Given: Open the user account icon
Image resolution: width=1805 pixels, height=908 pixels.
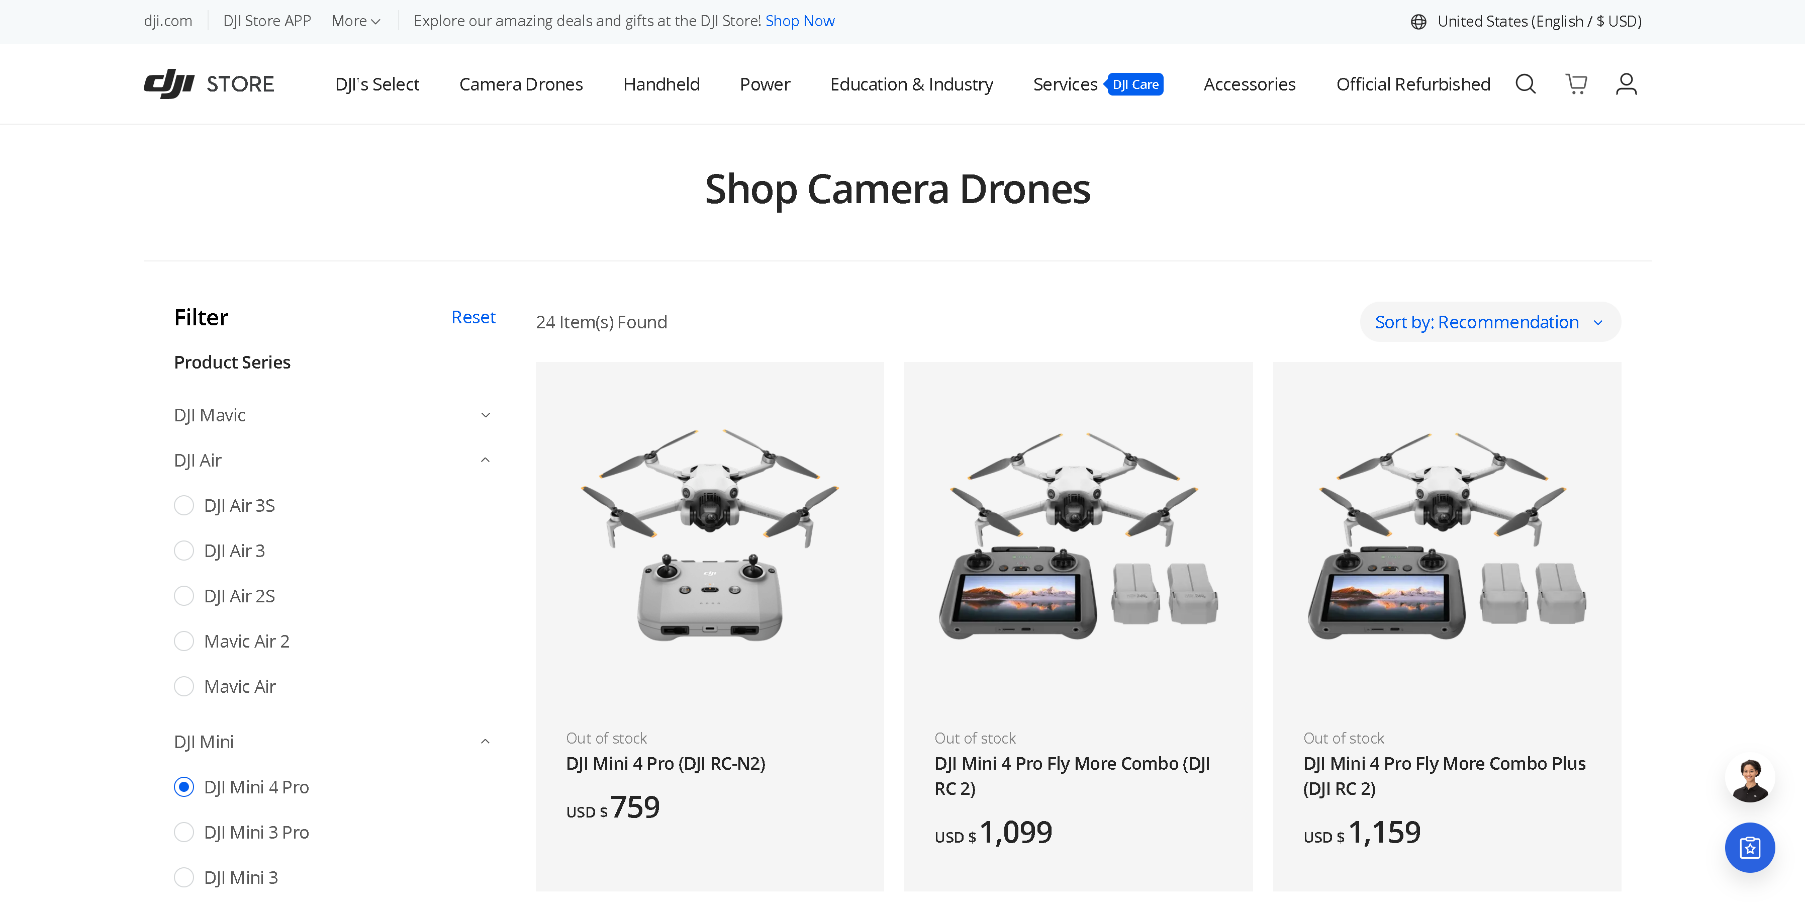Looking at the screenshot, I should pyautogui.click(x=1627, y=84).
